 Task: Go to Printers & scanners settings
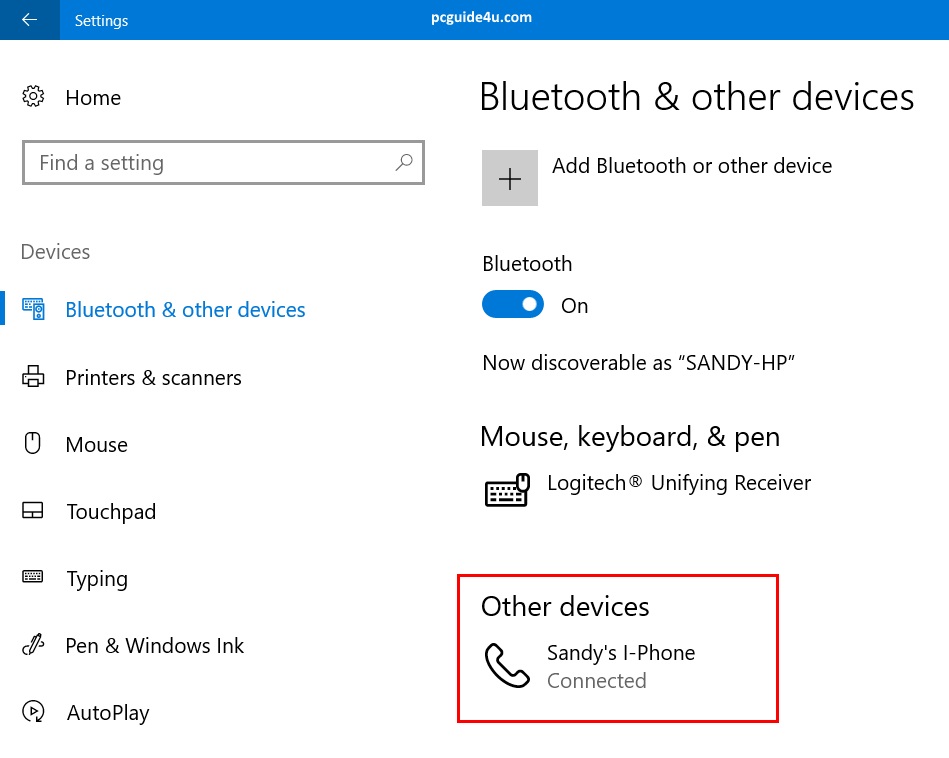pyautogui.click(x=153, y=378)
